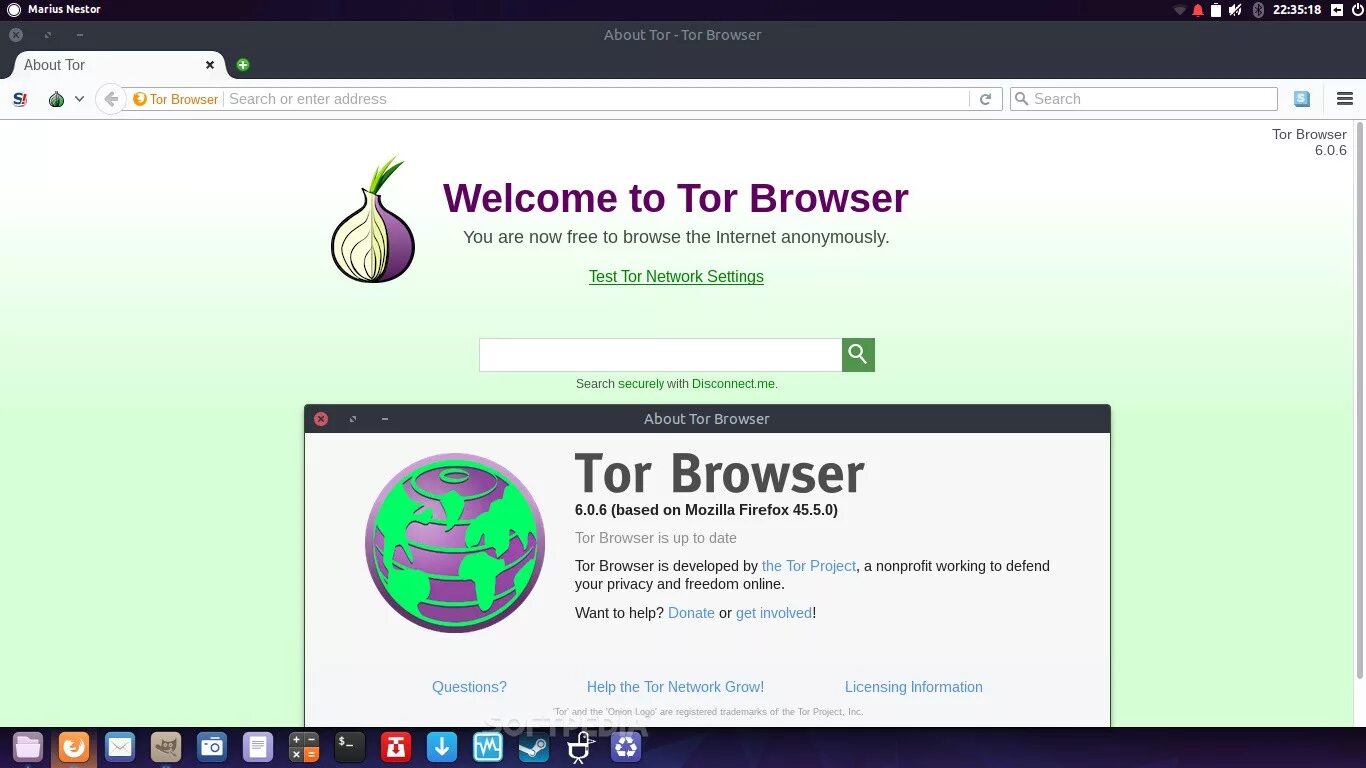The width and height of the screenshot is (1366, 768).
Task: Click the page vertical scrollbar
Action: point(1360,400)
